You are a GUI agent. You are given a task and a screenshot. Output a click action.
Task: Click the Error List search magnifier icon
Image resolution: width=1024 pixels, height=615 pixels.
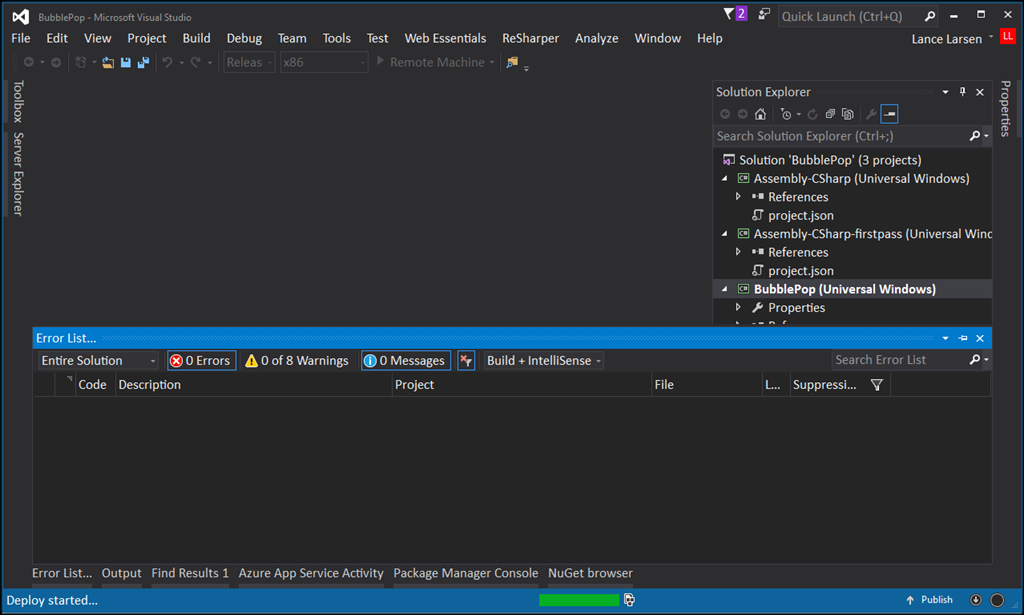coord(975,360)
